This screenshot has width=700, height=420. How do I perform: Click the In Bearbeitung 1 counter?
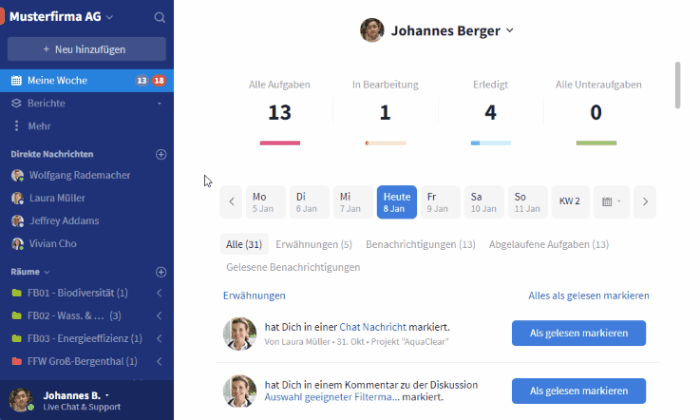click(385, 112)
